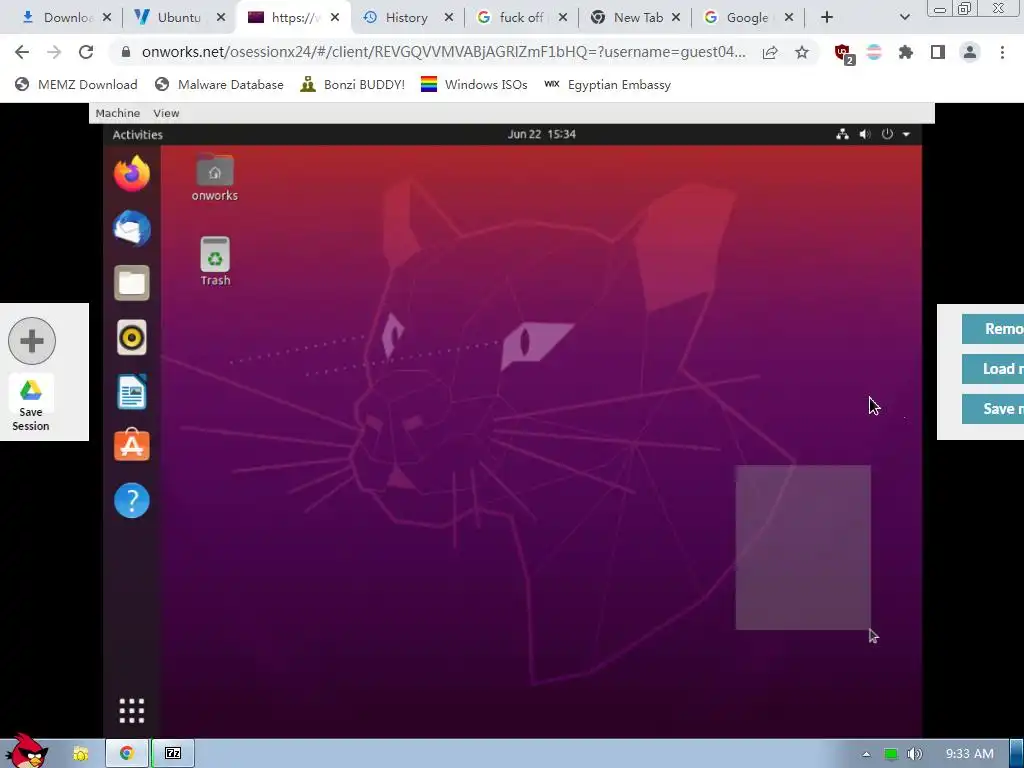Click the Ubuntu volume icon in top bar
This screenshot has height=768, width=1024.
pos(865,134)
